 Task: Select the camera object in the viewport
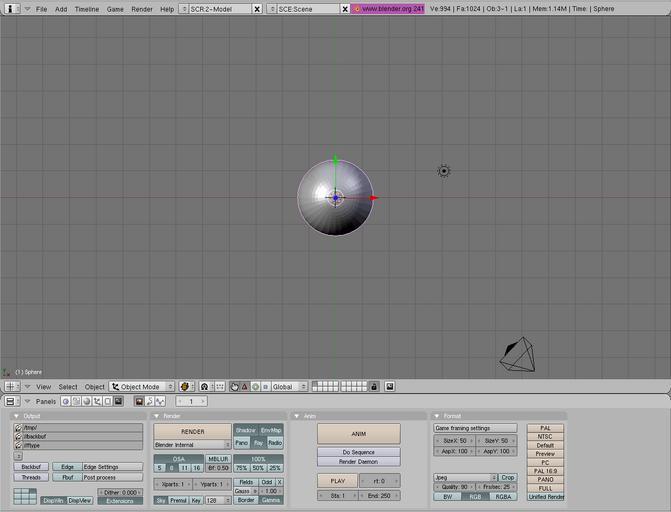coord(517,354)
